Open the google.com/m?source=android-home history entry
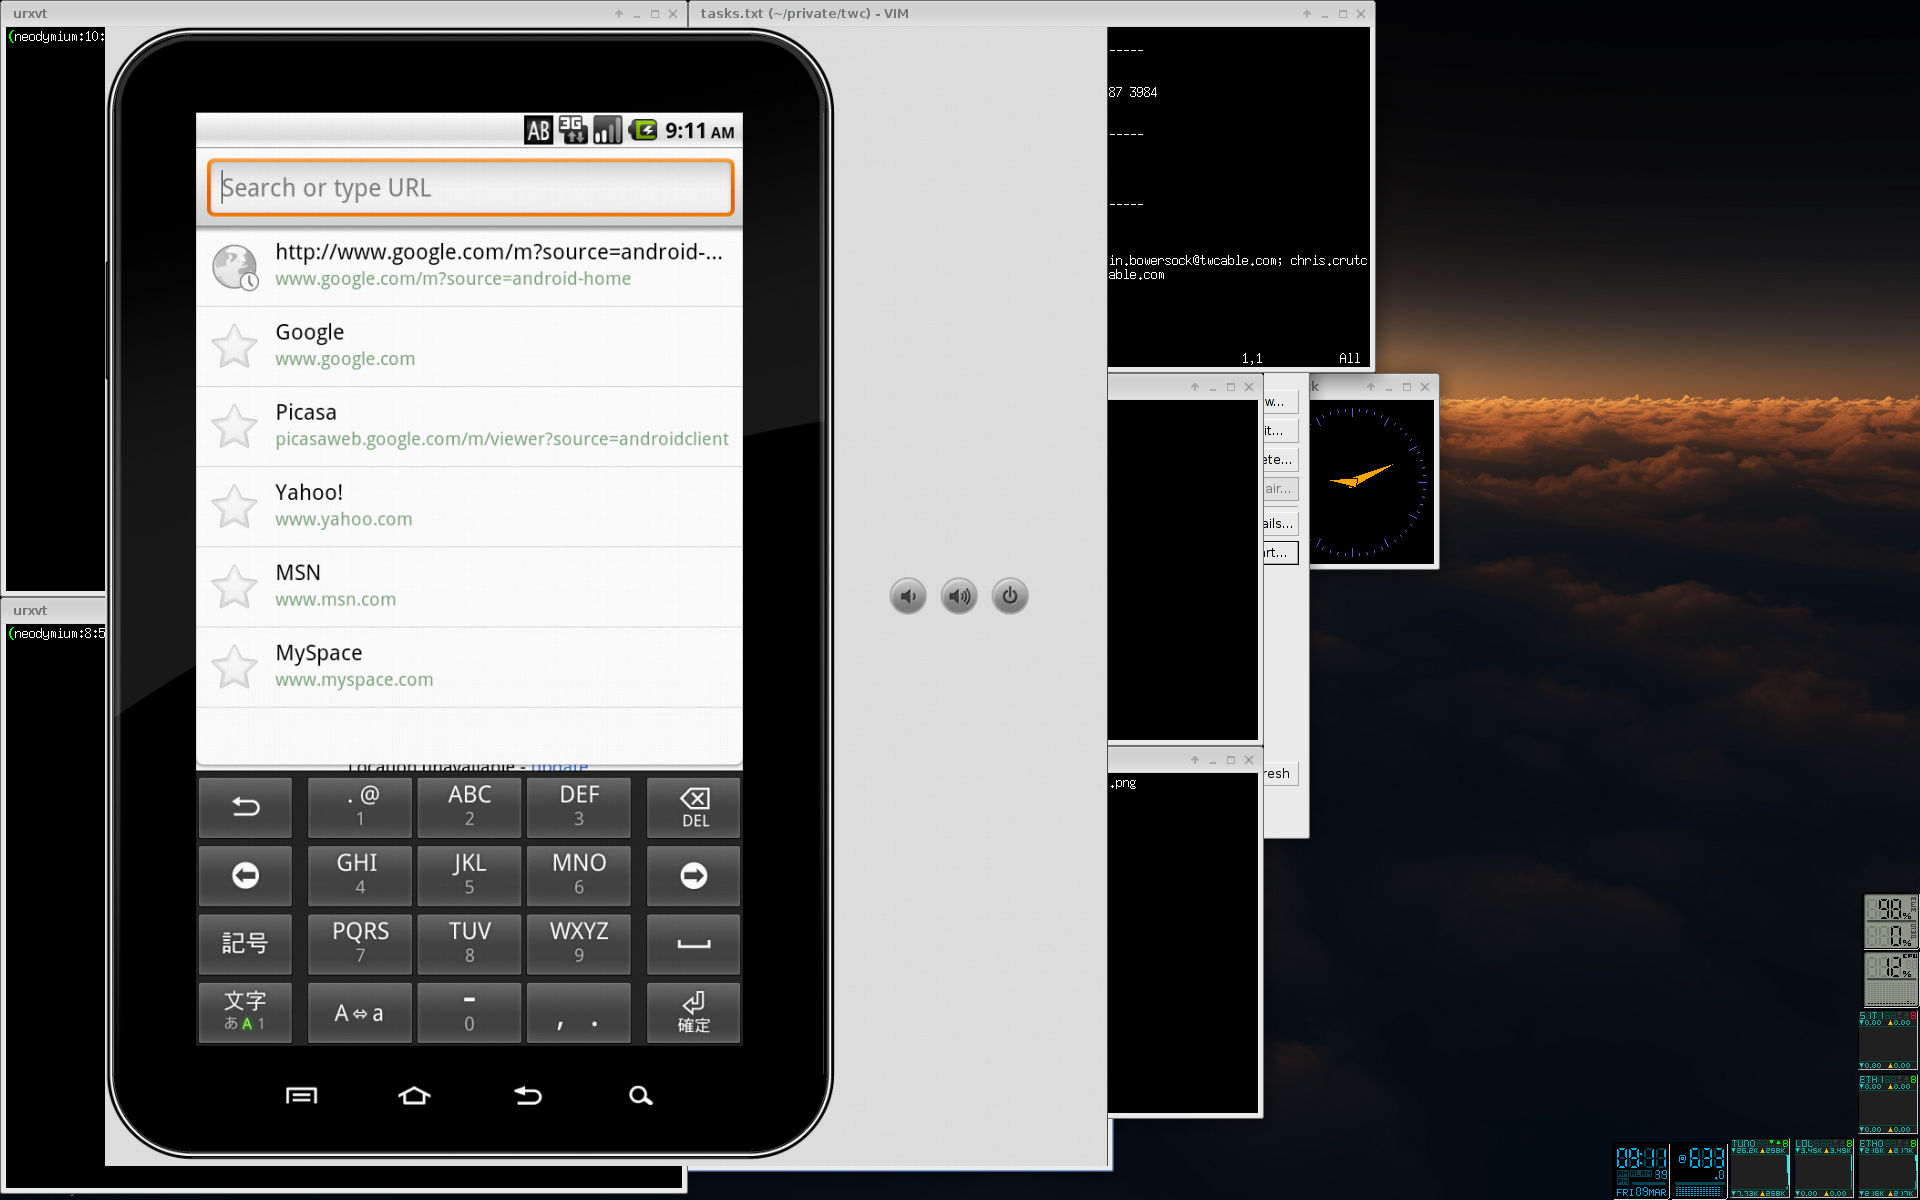1920x1200 pixels. [469, 265]
